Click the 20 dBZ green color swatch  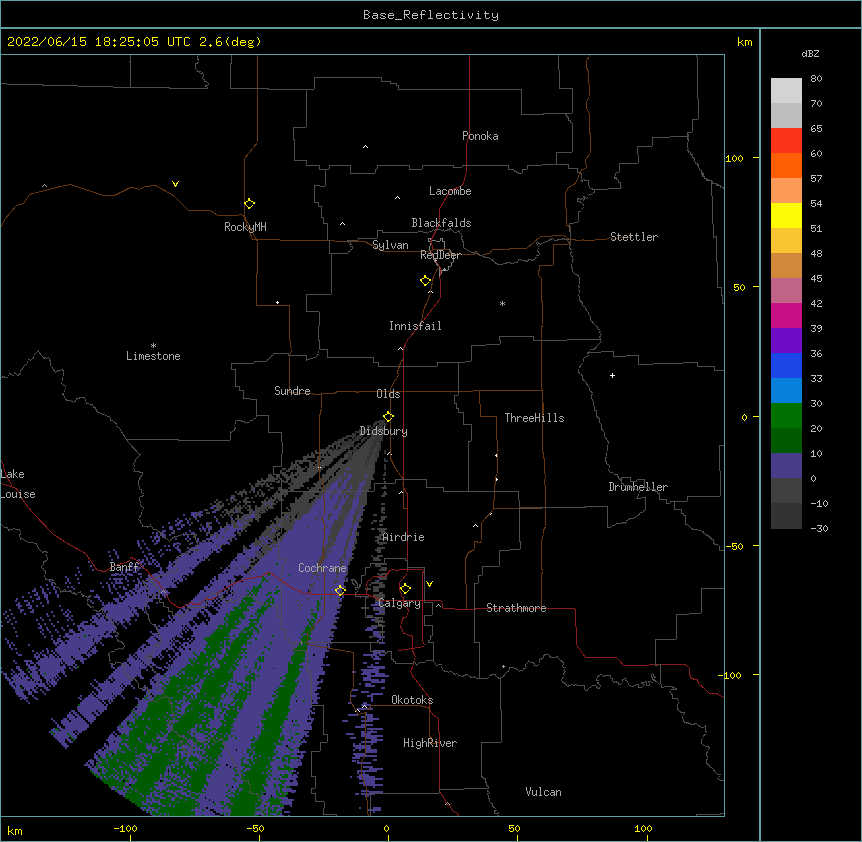pos(786,440)
